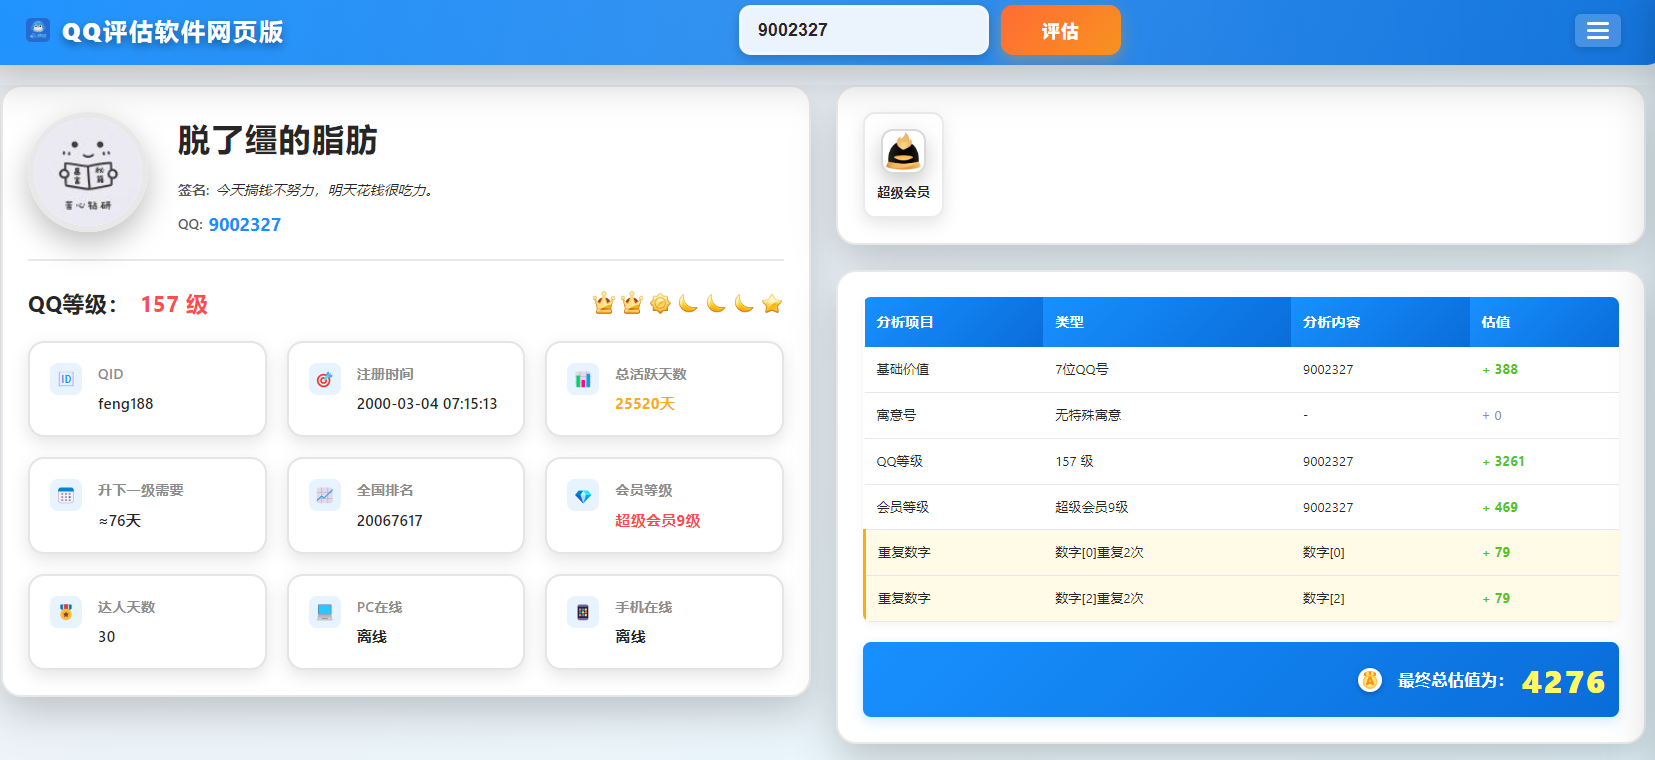Click the 估值 column header
Screen dimensions: 1655x760
click(x=1496, y=322)
